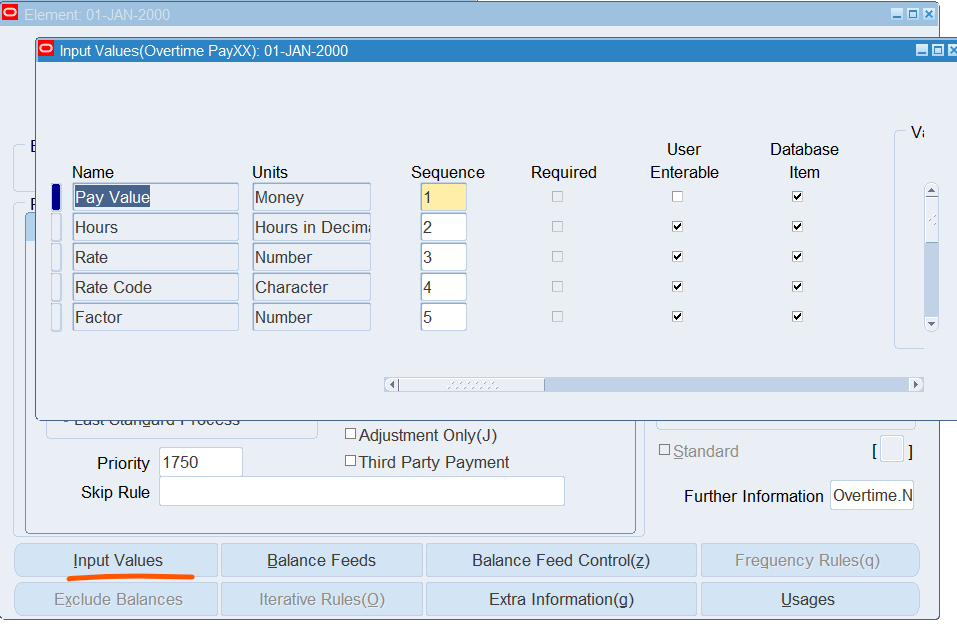Open the Input Values button

pyautogui.click(x=117, y=560)
